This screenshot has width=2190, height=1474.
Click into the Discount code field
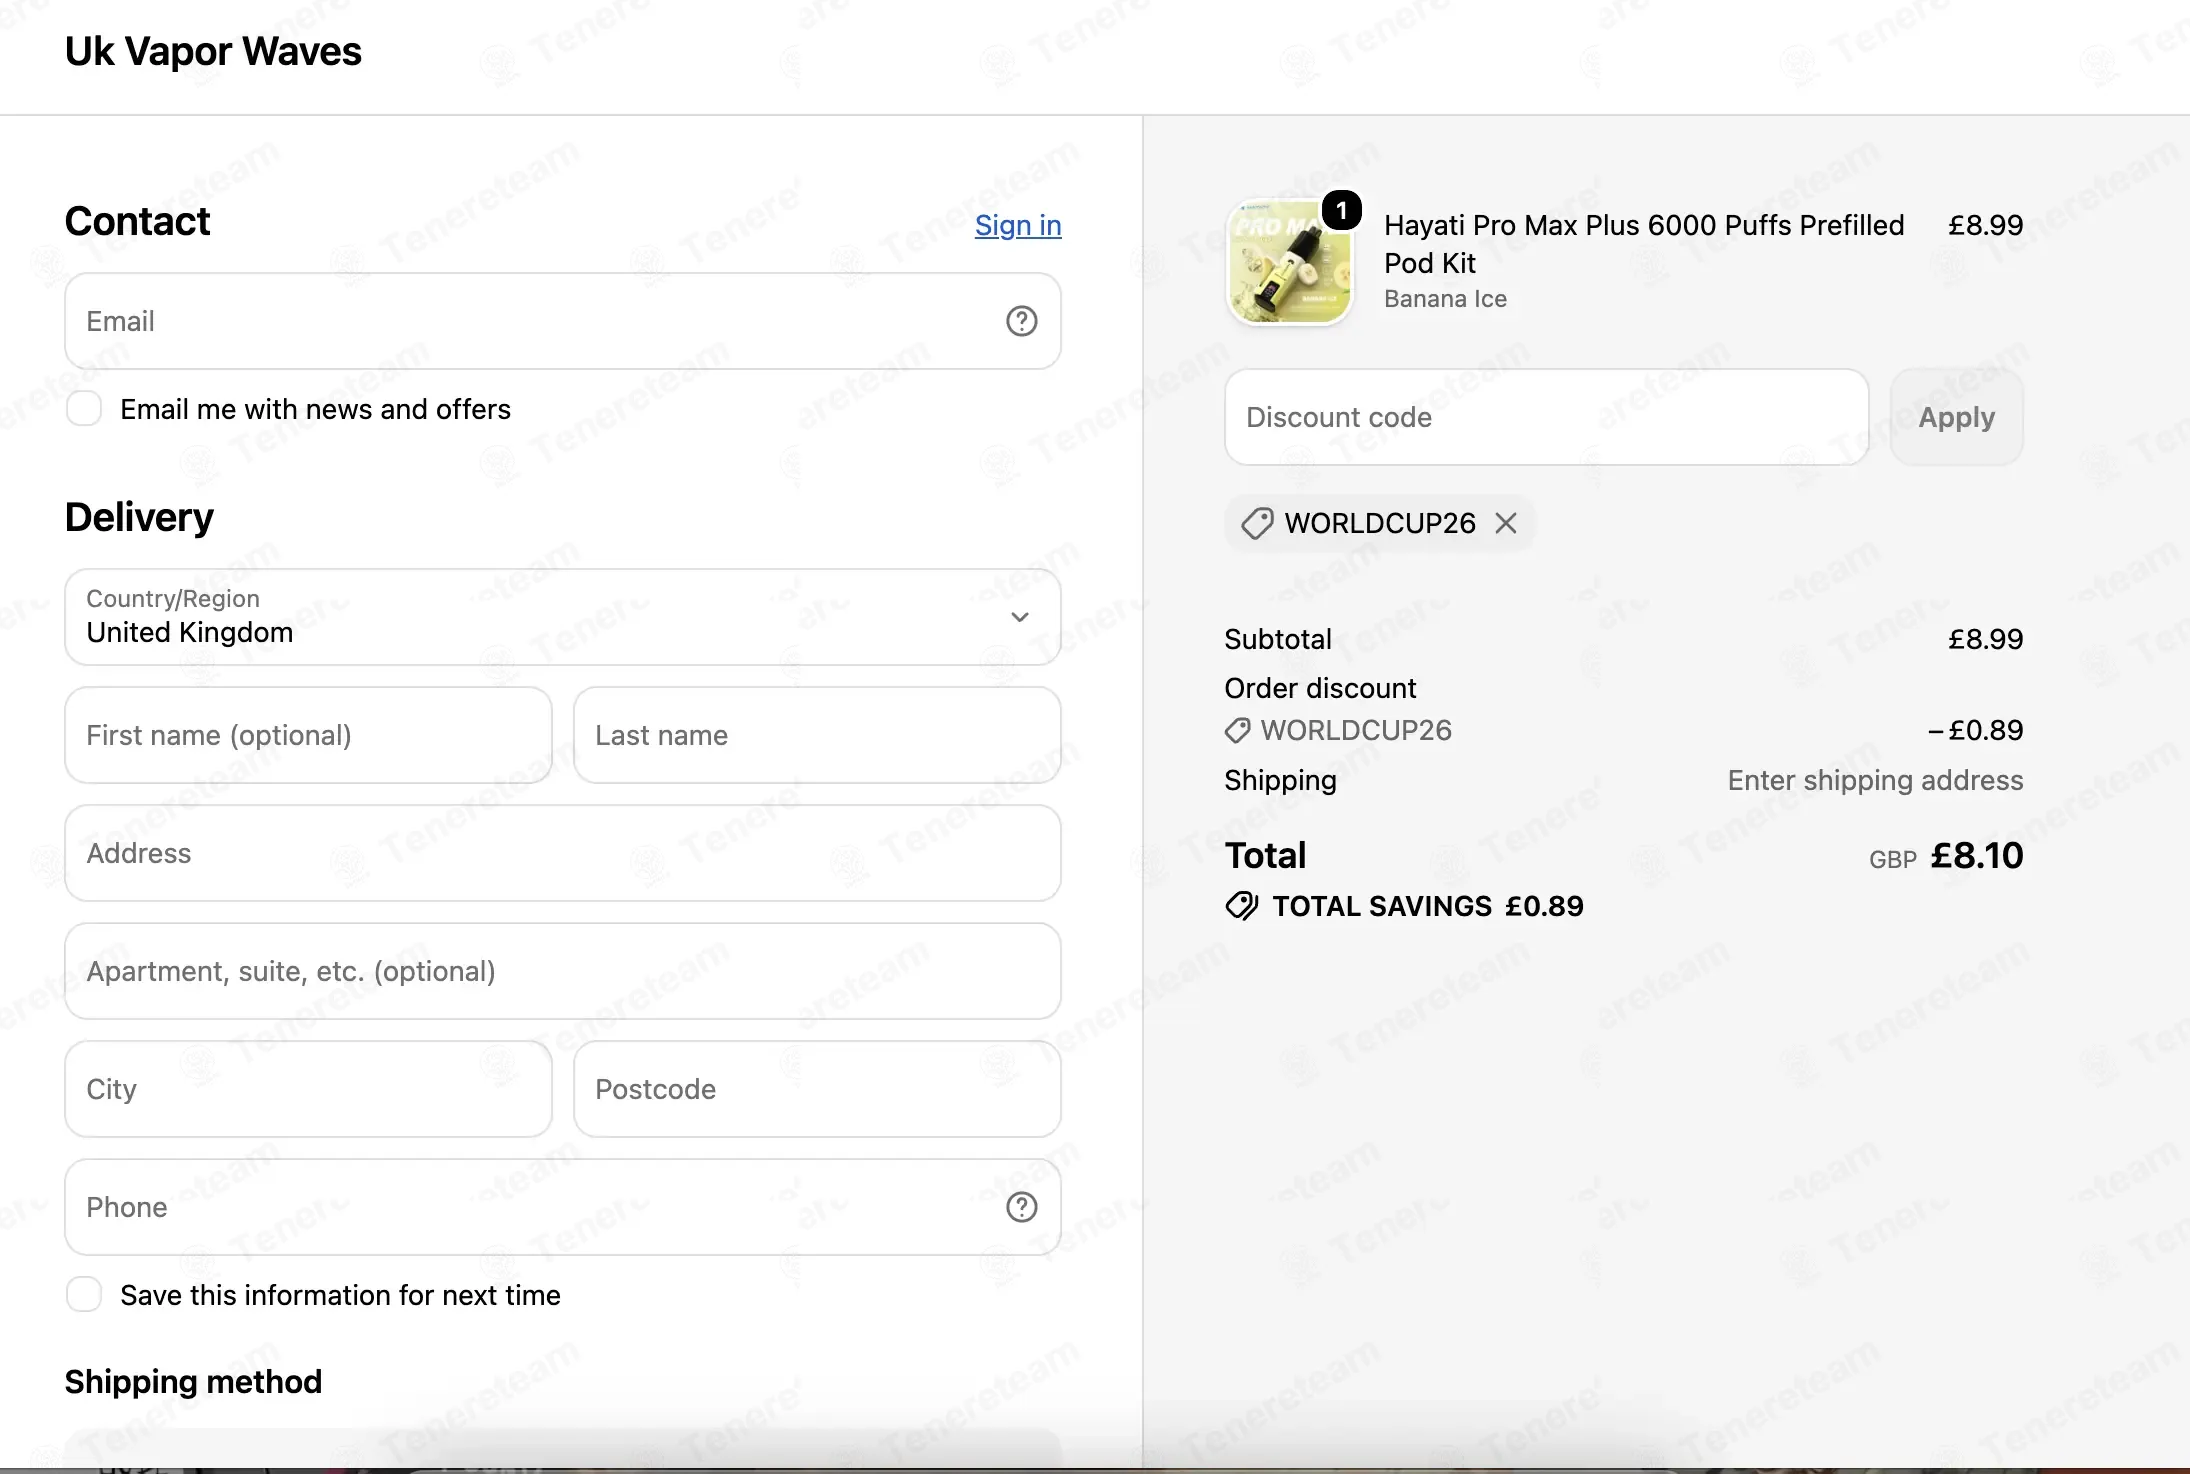(x=1546, y=417)
